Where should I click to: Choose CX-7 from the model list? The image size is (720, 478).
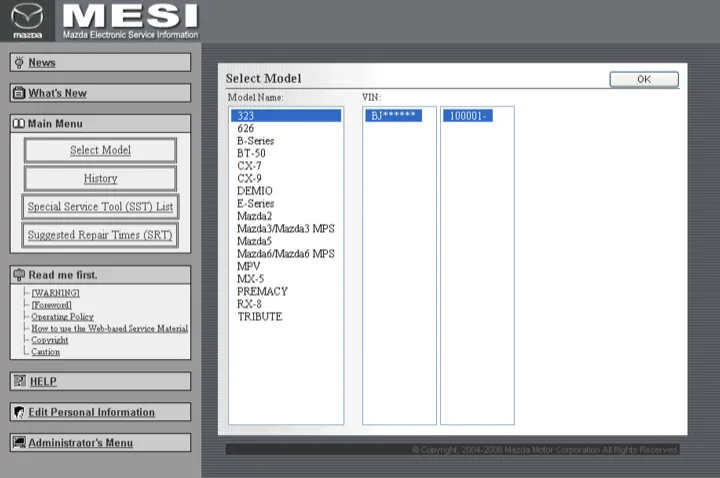pos(286,166)
